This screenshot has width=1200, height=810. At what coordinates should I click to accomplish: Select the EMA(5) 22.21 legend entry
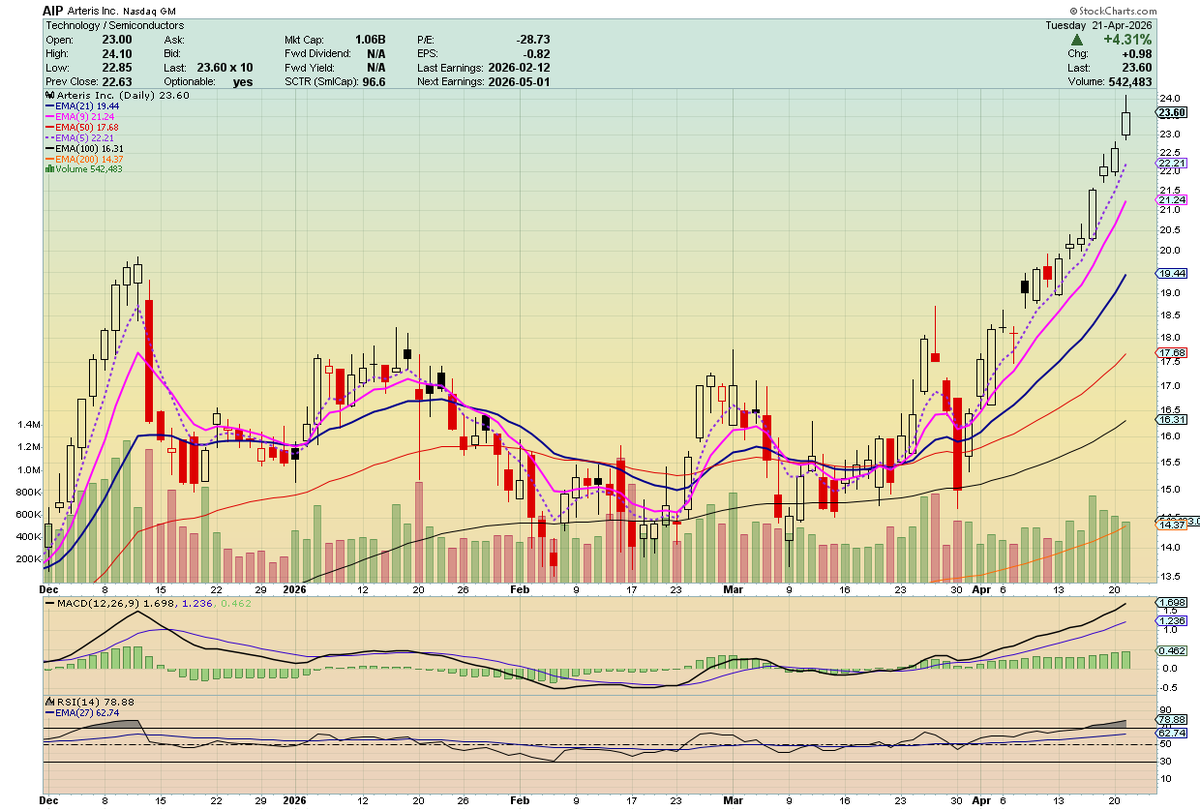[81, 137]
